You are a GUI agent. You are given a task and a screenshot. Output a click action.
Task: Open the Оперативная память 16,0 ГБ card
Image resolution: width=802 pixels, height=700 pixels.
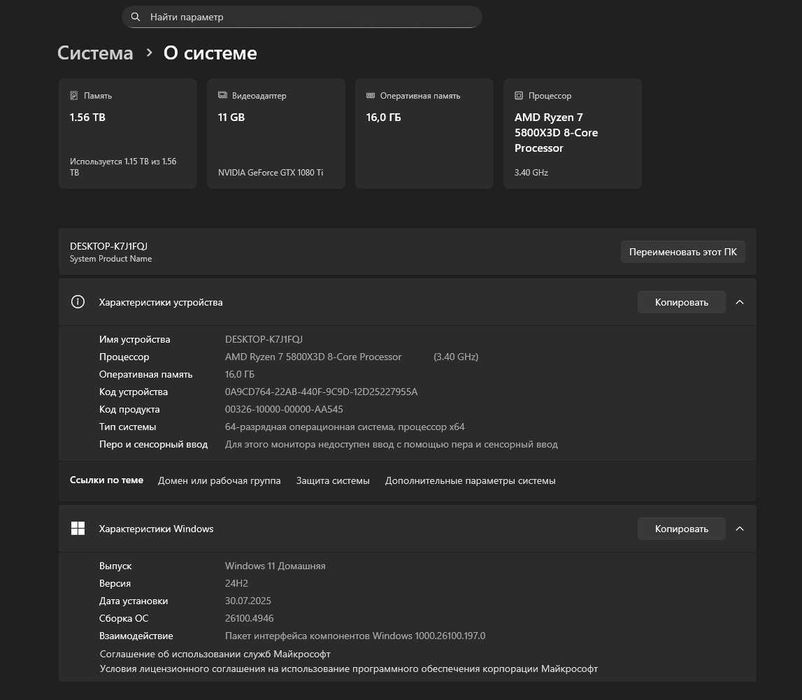[425, 133]
